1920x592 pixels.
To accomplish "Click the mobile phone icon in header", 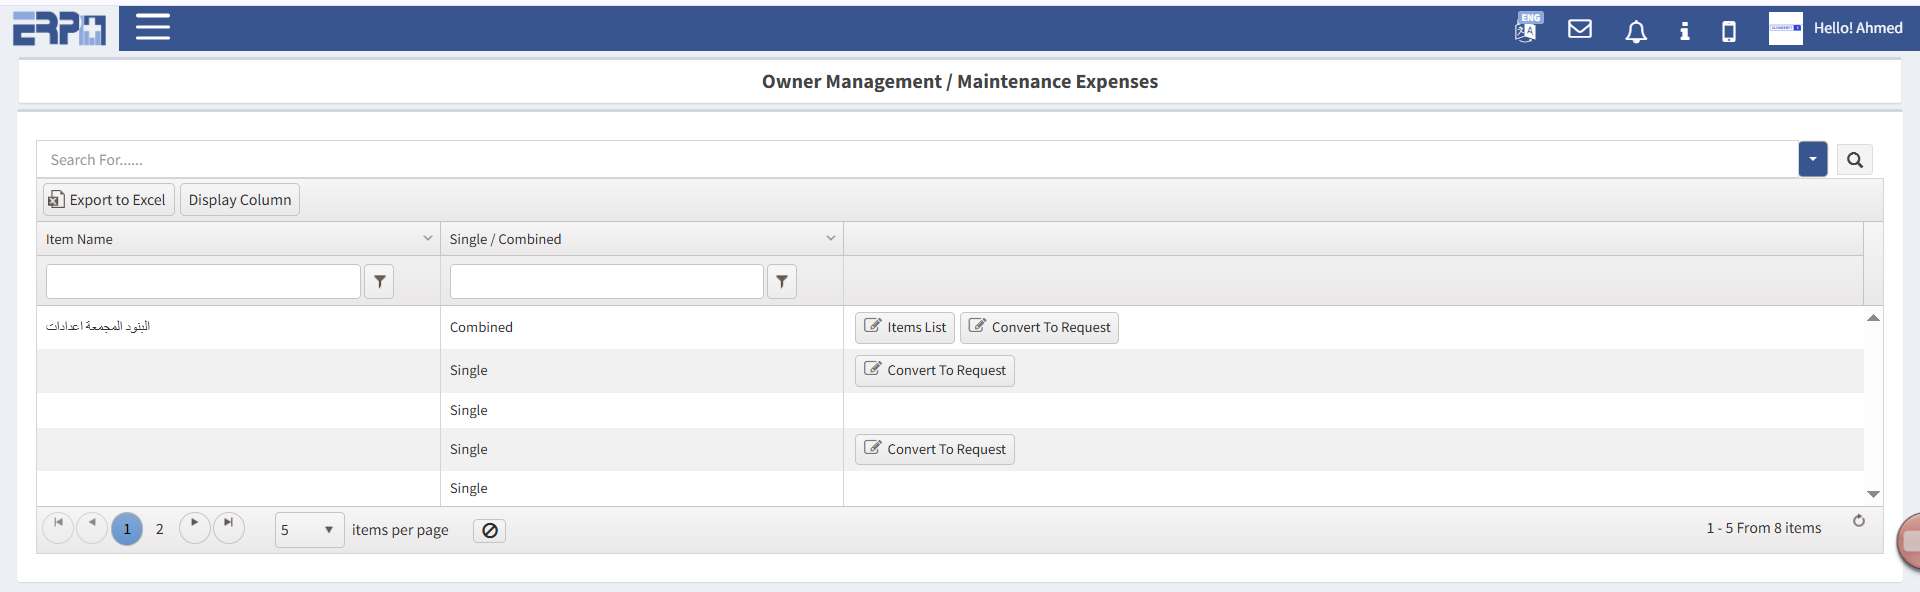I will 1728,31.
